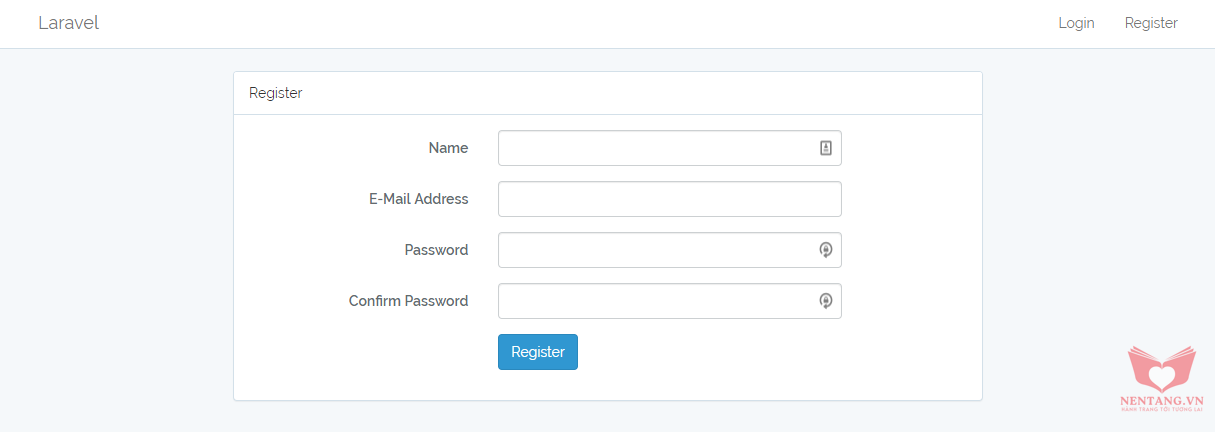Open Register from the top navigation
Screen dimensions: 1215x432
pos(1151,23)
